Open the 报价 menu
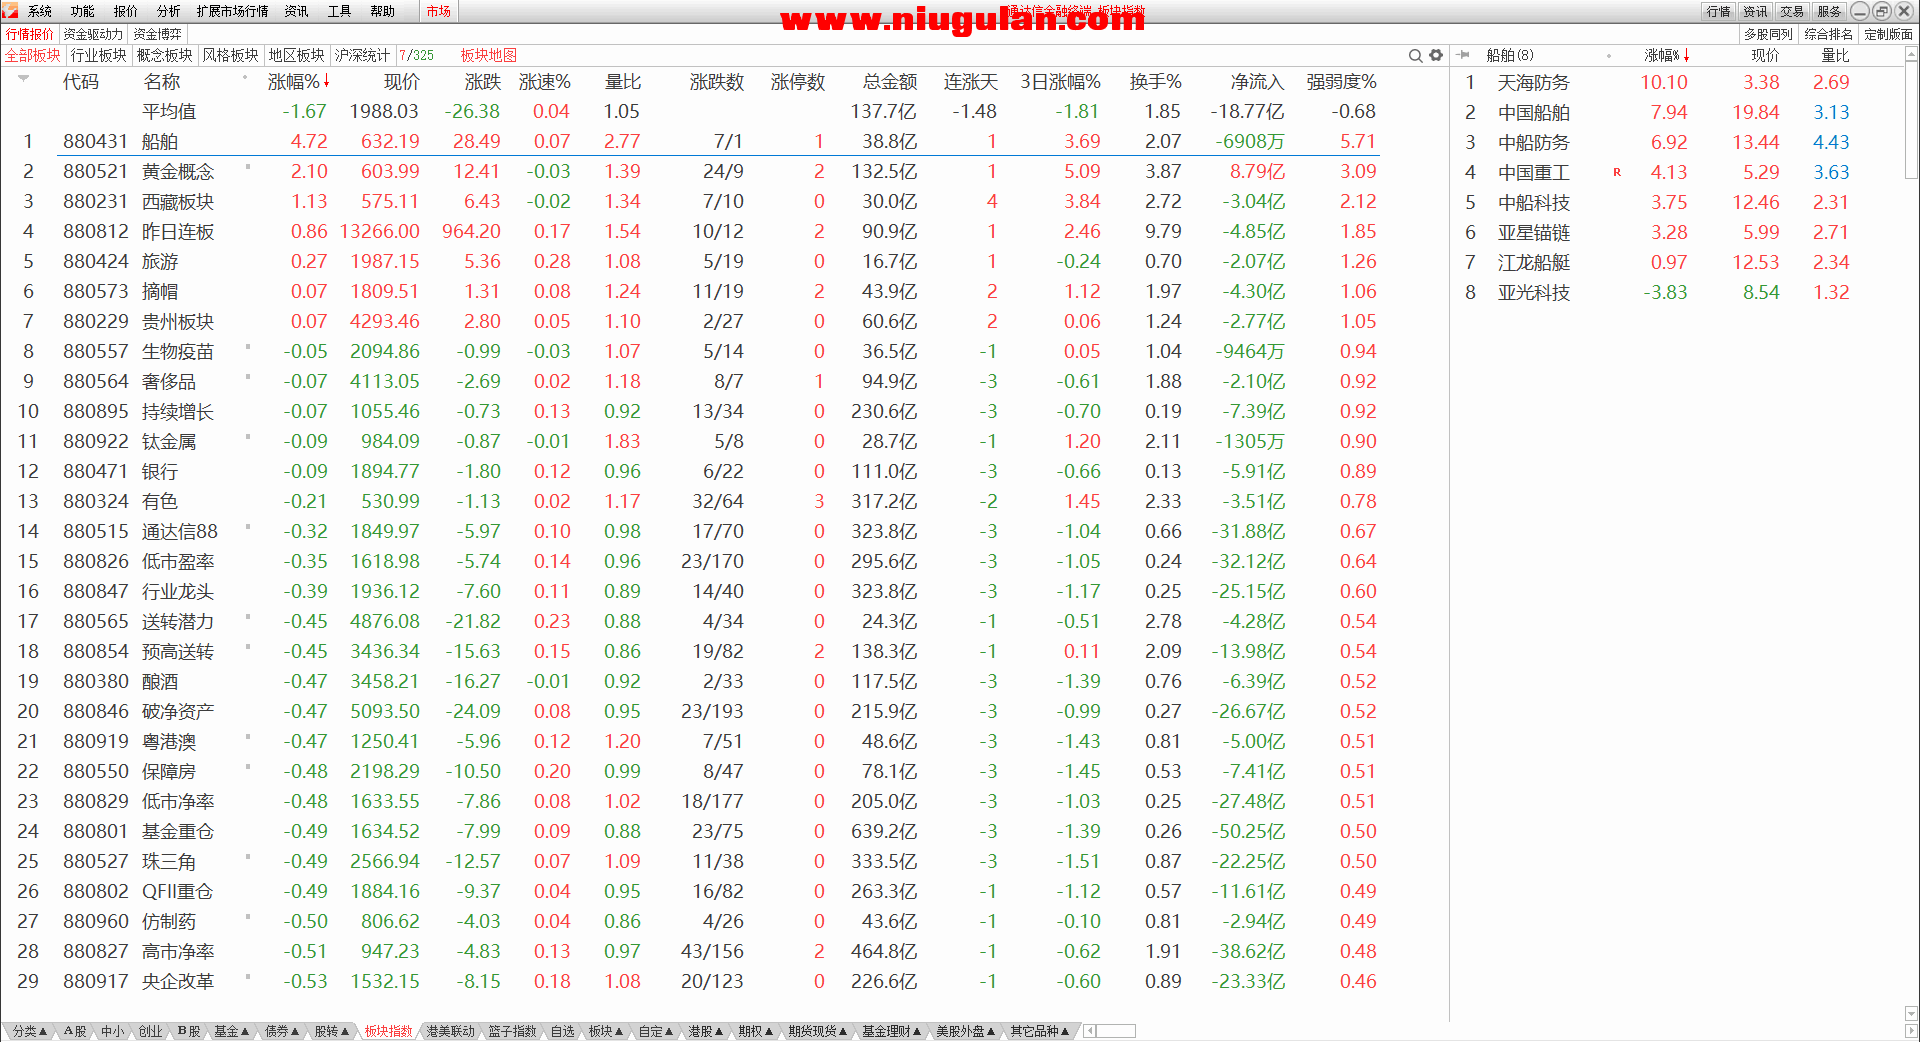Image resolution: width=1920 pixels, height=1042 pixels. pyautogui.click(x=126, y=11)
